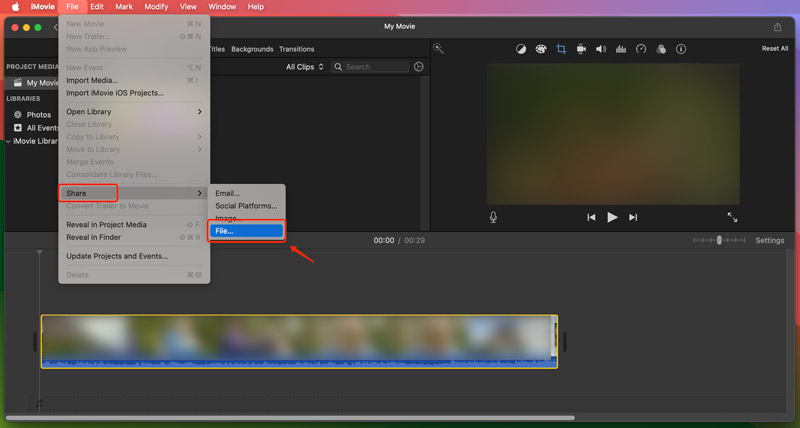This screenshot has width=800, height=428.
Task: Click the magic wand Enhance icon
Action: (x=438, y=48)
